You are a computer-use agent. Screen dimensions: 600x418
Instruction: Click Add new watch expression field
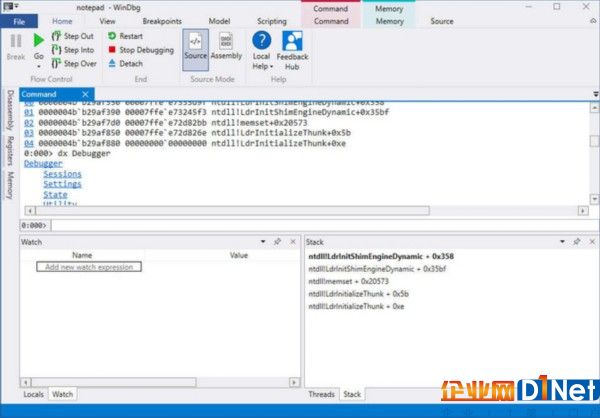coord(89,267)
